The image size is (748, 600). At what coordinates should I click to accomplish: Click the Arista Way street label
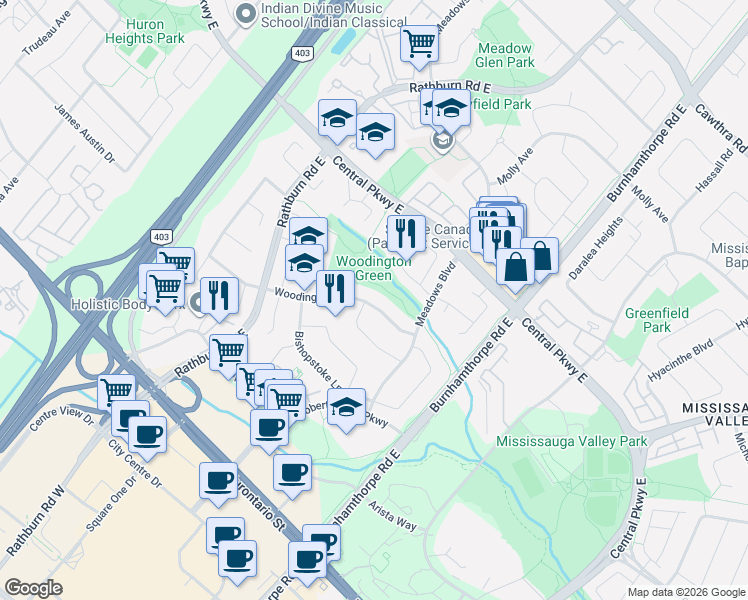coord(392,515)
